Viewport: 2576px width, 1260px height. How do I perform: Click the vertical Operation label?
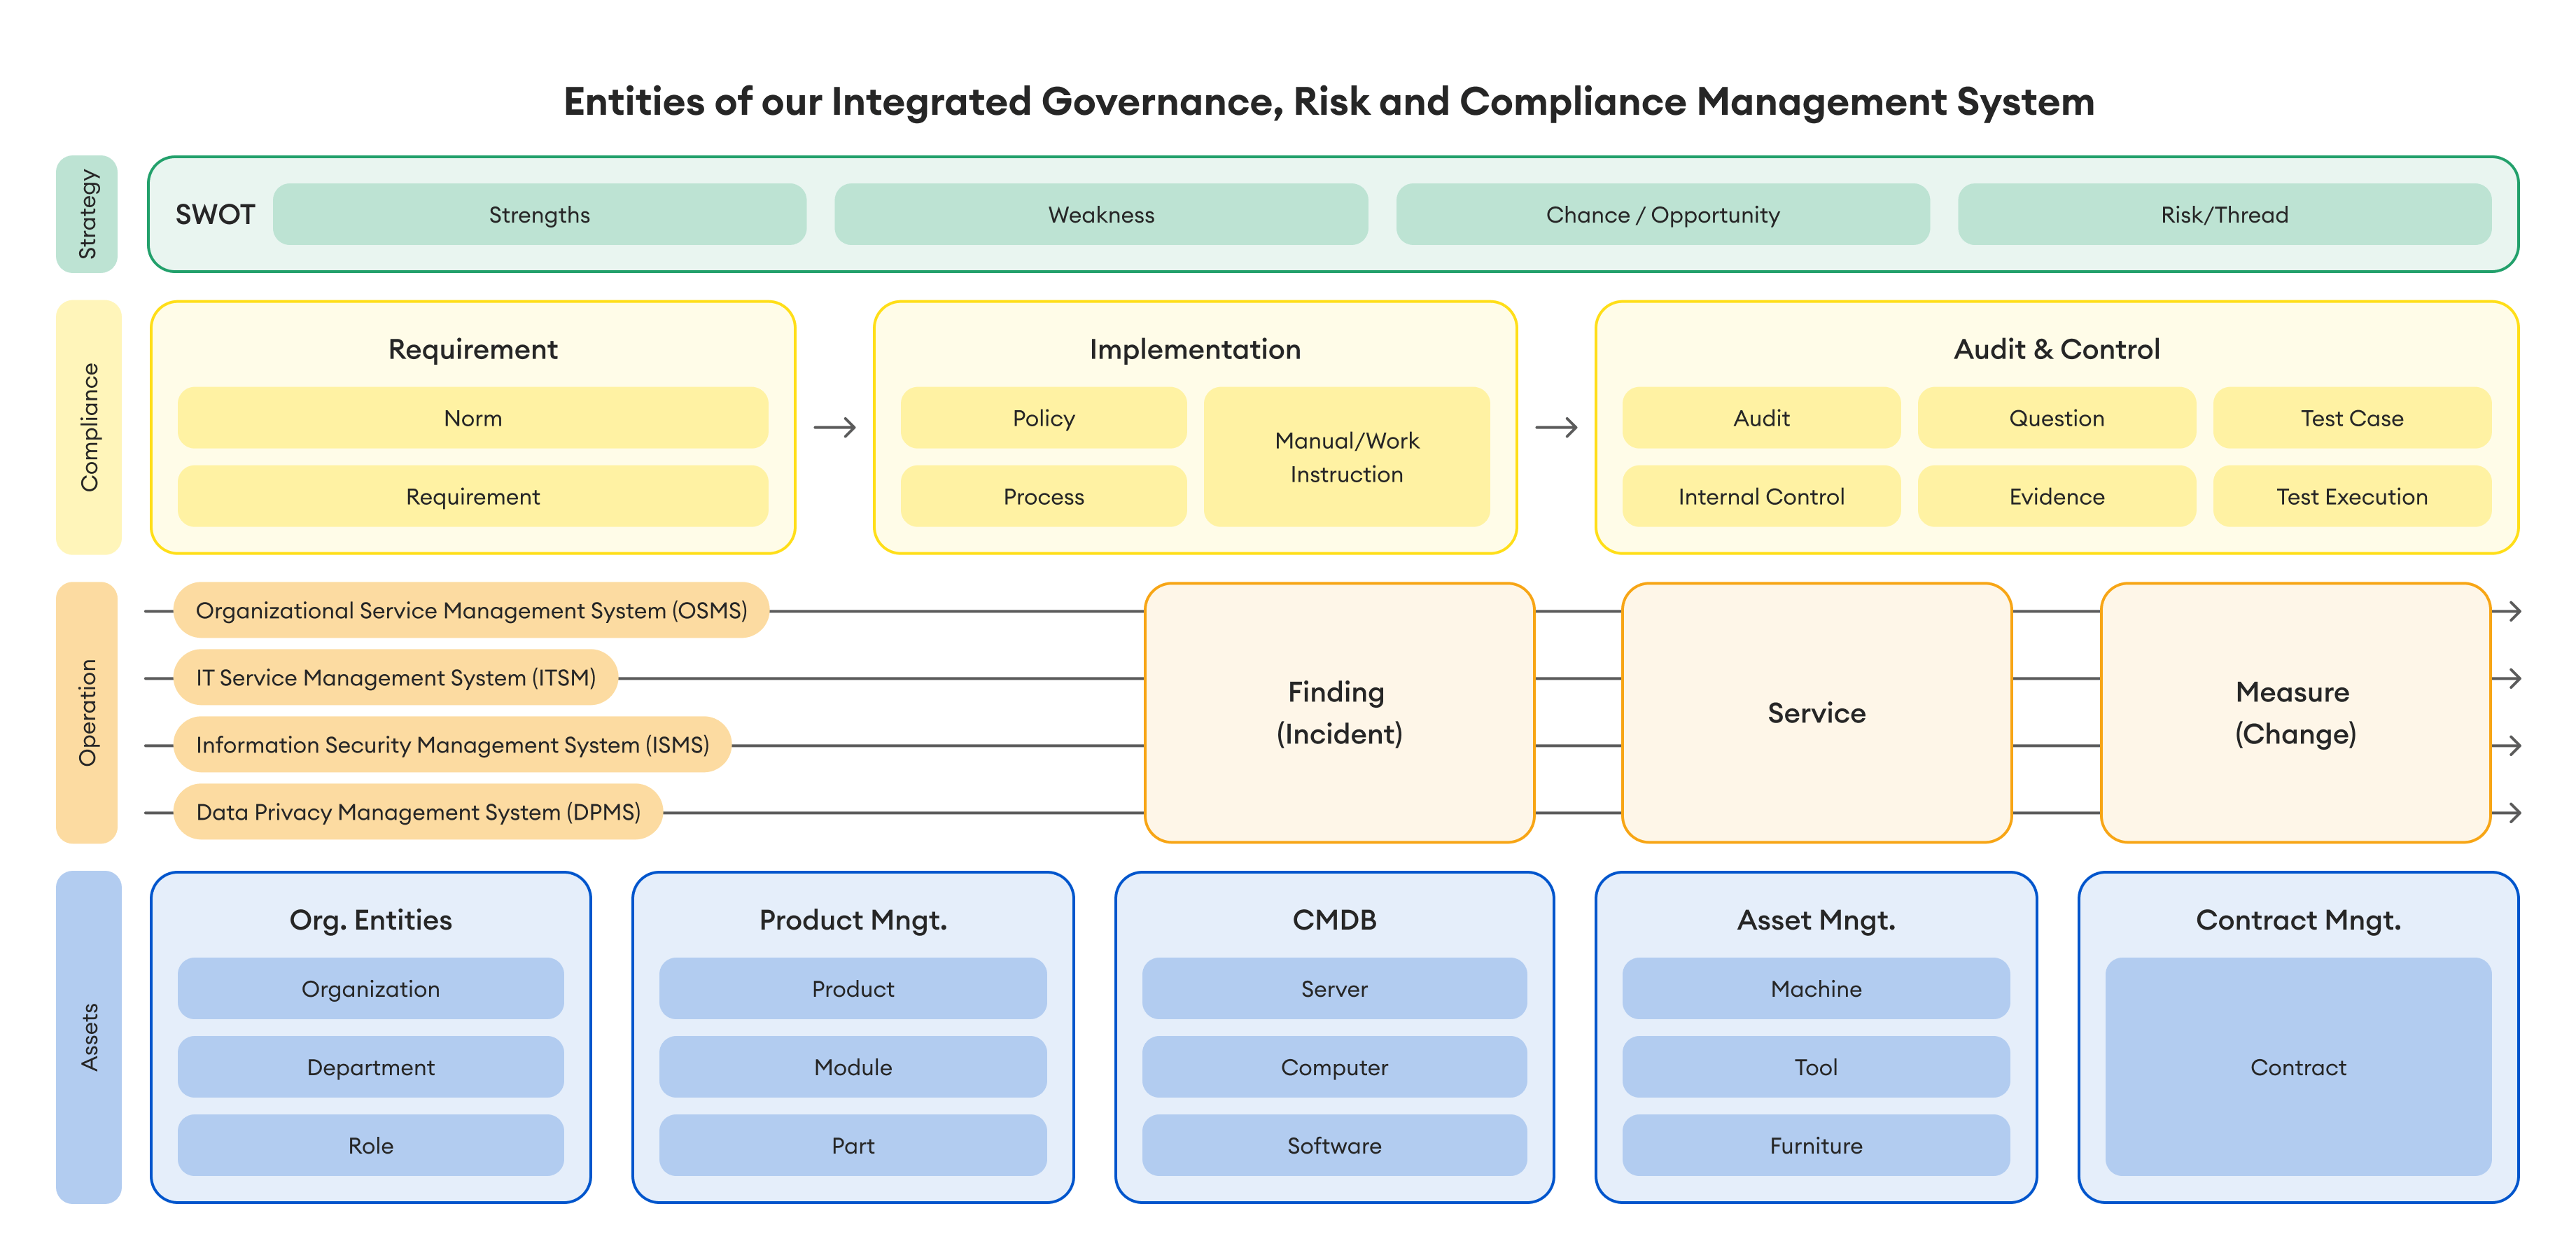(88, 712)
